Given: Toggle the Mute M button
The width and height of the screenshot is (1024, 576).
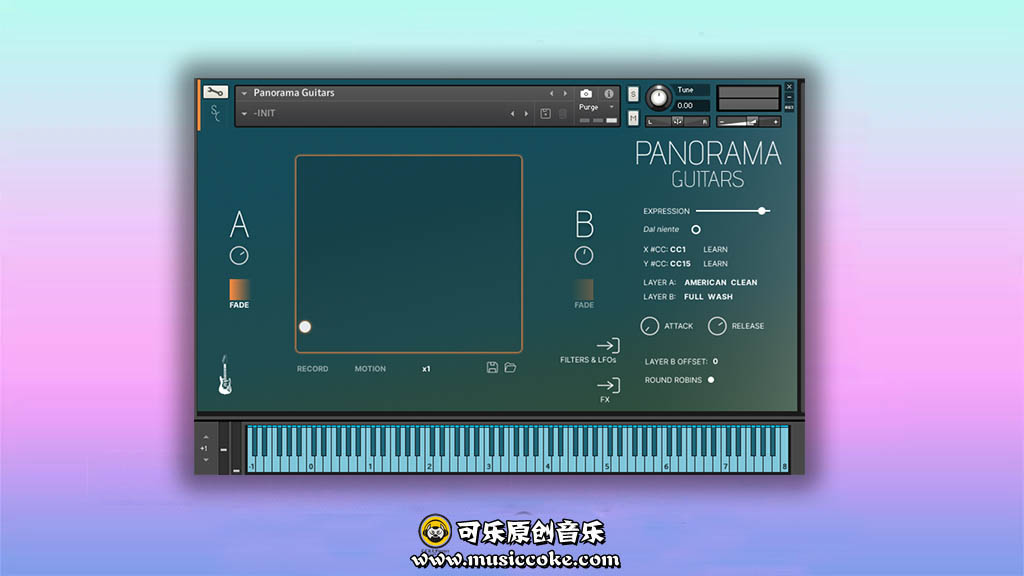Looking at the screenshot, I should click(x=633, y=118).
